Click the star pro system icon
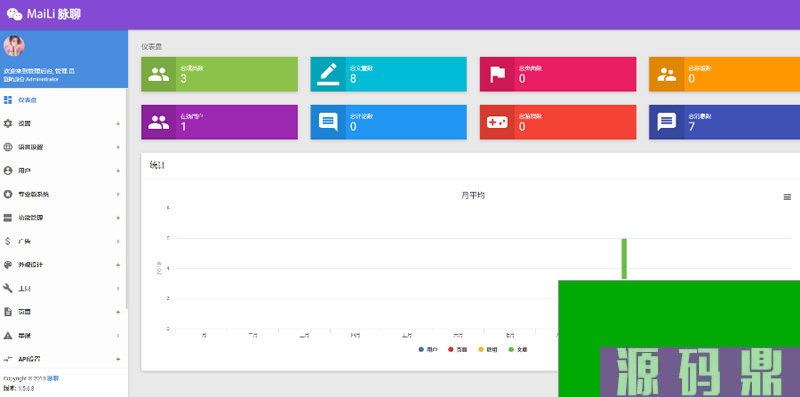The width and height of the screenshot is (800, 397). pos(8,194)
